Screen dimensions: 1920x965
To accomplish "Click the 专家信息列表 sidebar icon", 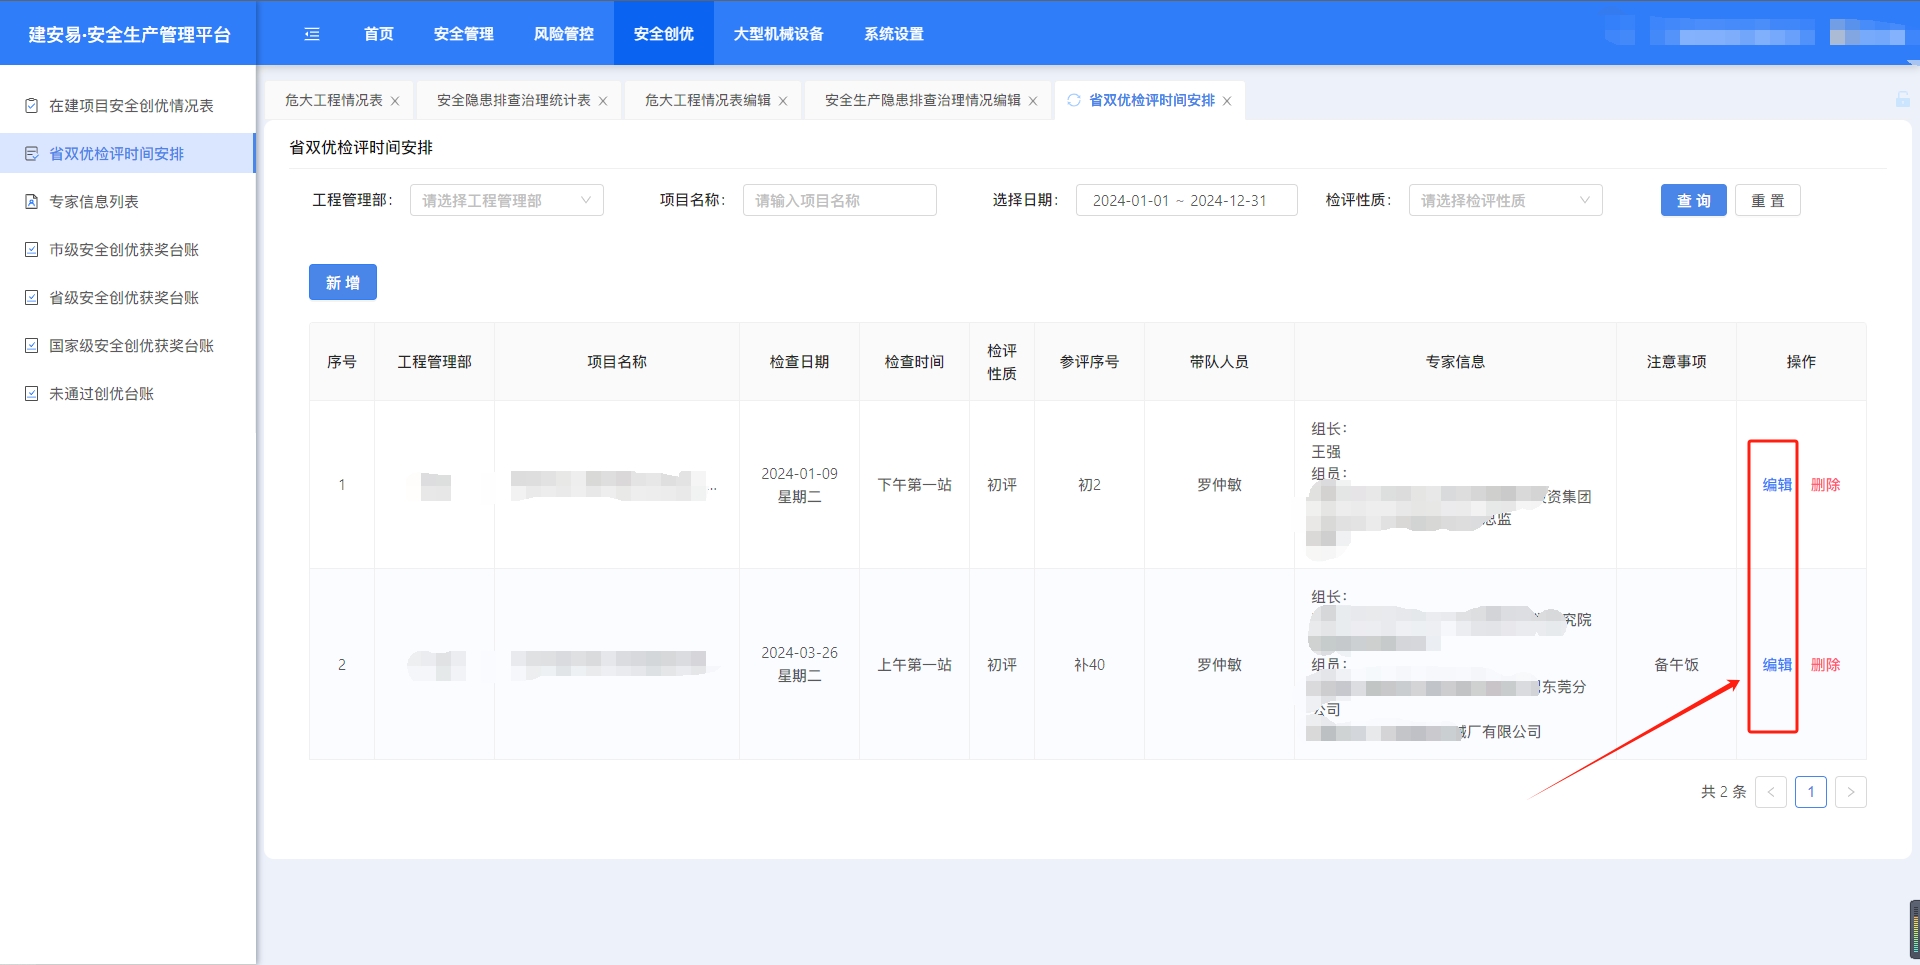I will coord(32,202).
